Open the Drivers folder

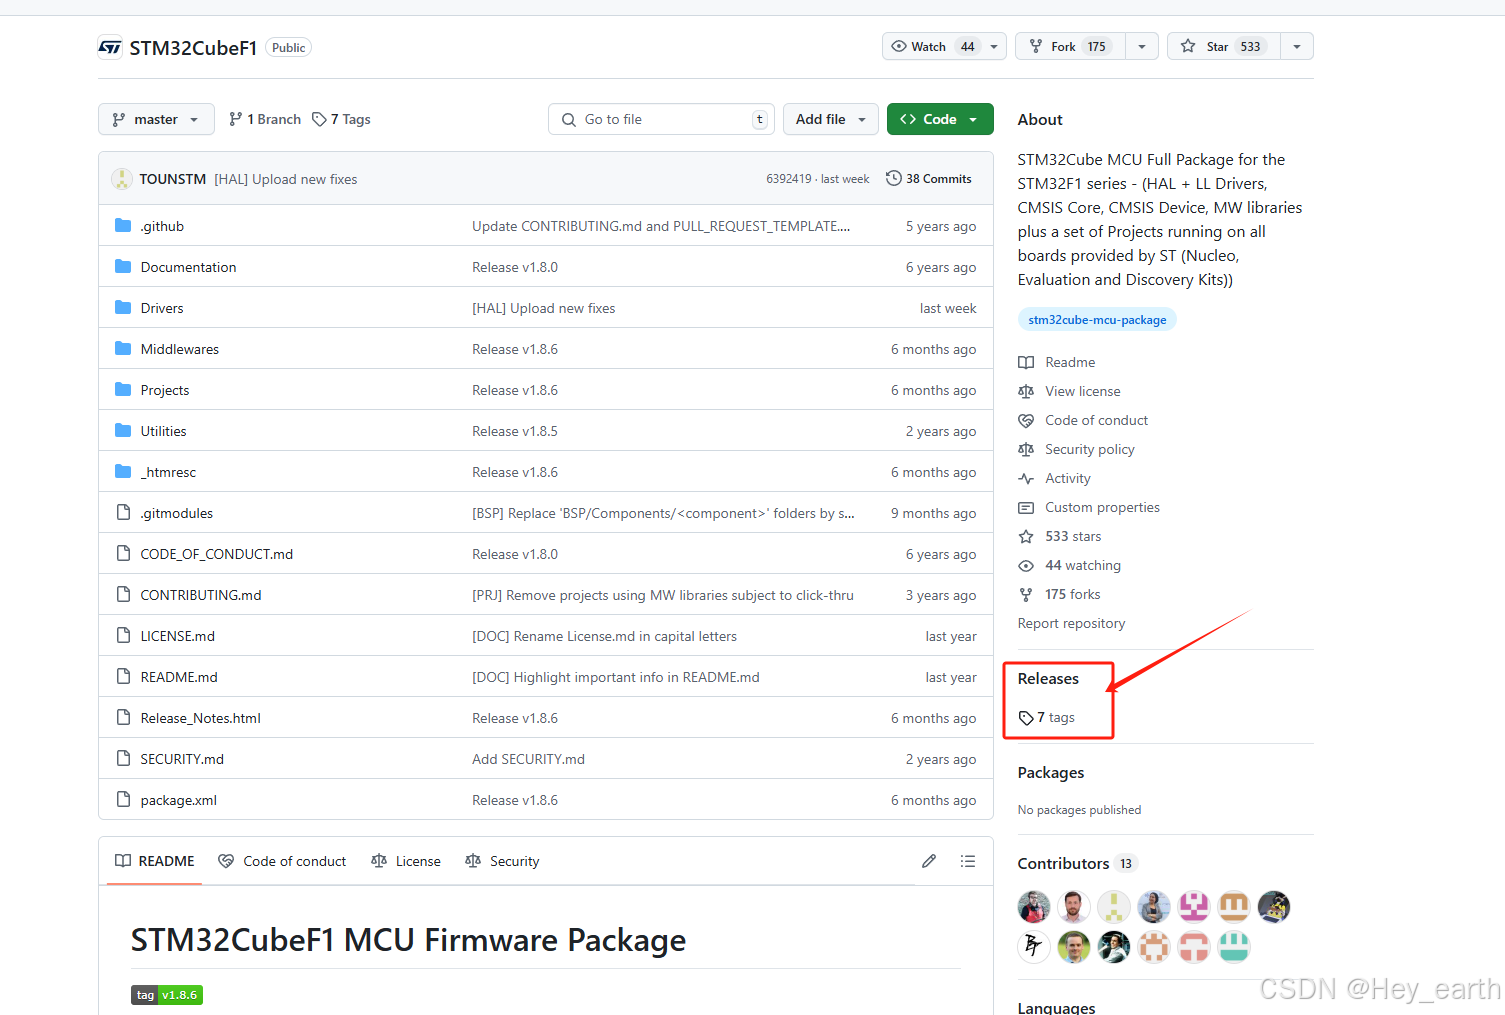pyautogui.click(x=162, y=308)
